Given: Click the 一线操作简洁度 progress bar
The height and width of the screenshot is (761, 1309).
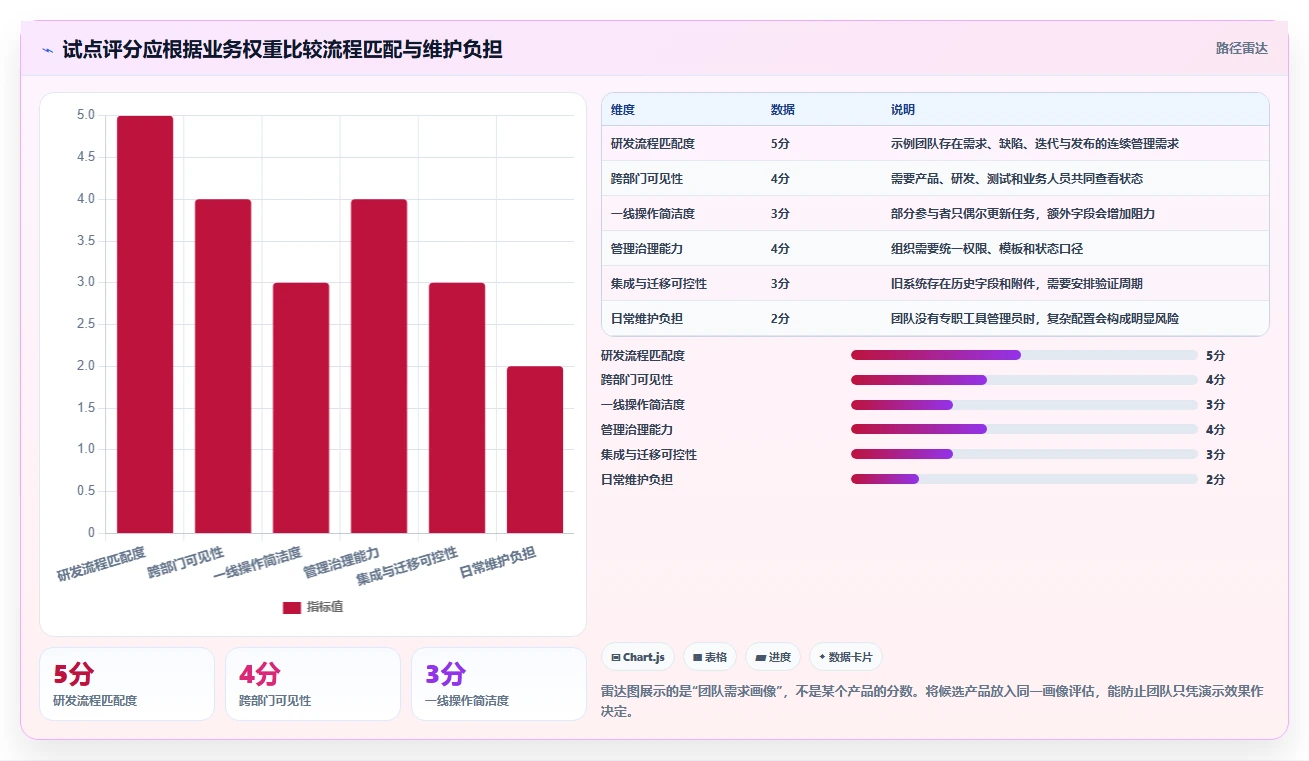Looking at the screenshot, I should [x=1024, y=405].
